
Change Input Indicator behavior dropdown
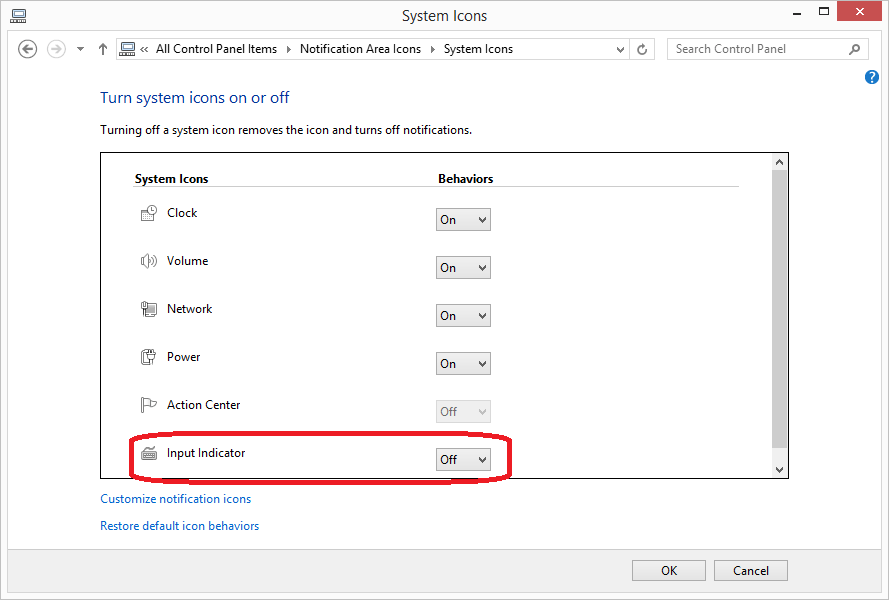tap(463, 459)
